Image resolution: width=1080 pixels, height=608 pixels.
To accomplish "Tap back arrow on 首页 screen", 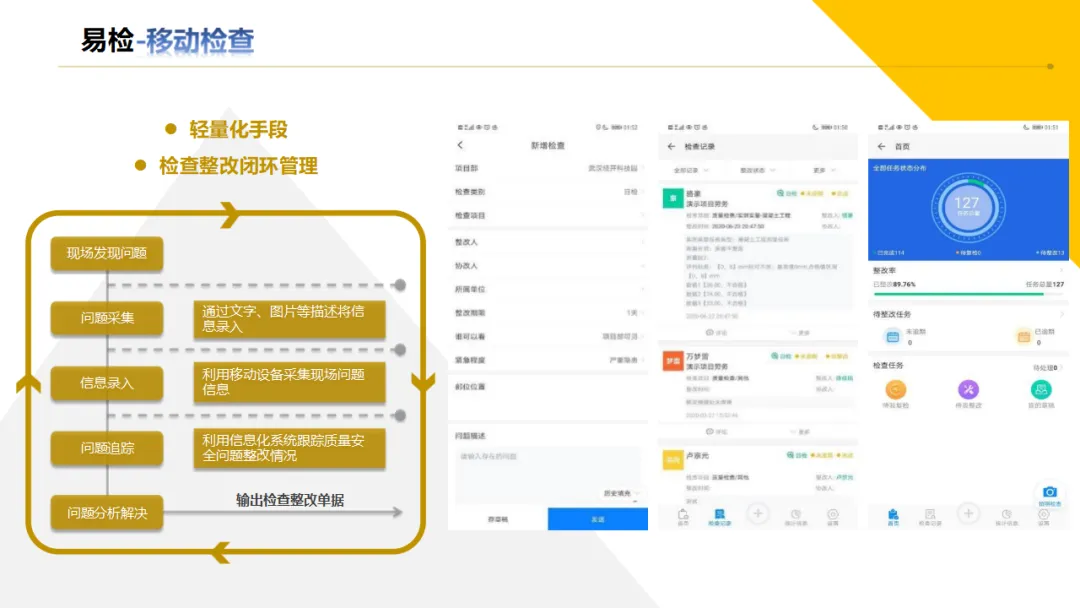I will [x=882, y=146].
